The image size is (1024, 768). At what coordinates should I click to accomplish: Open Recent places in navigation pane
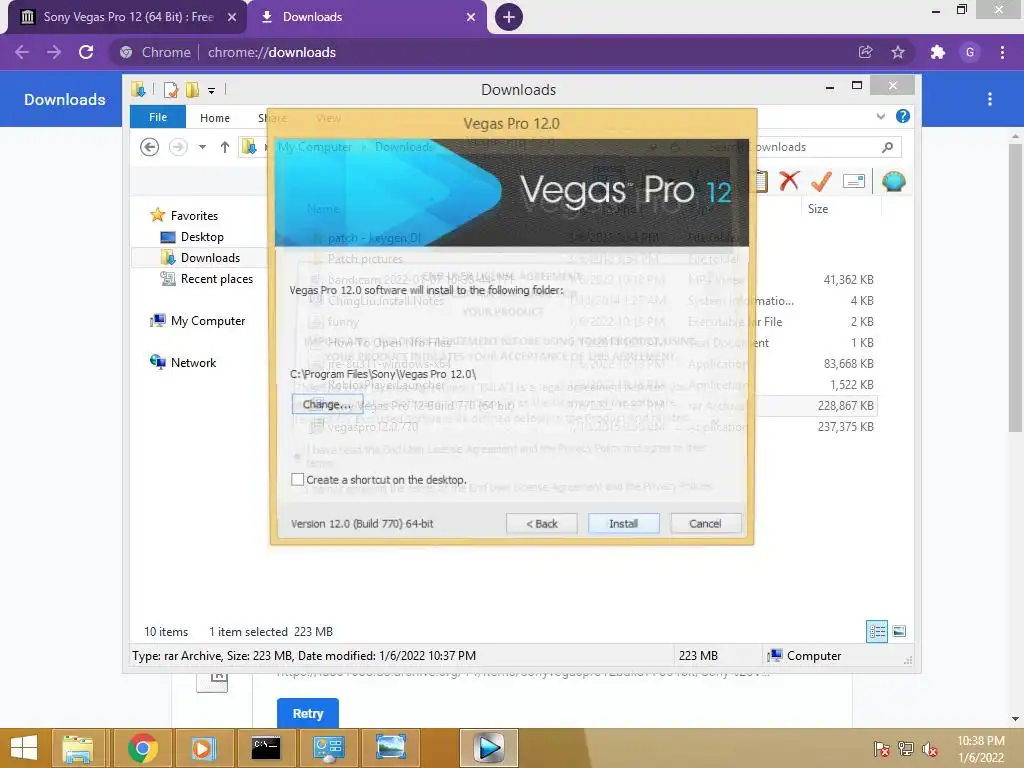216,279
